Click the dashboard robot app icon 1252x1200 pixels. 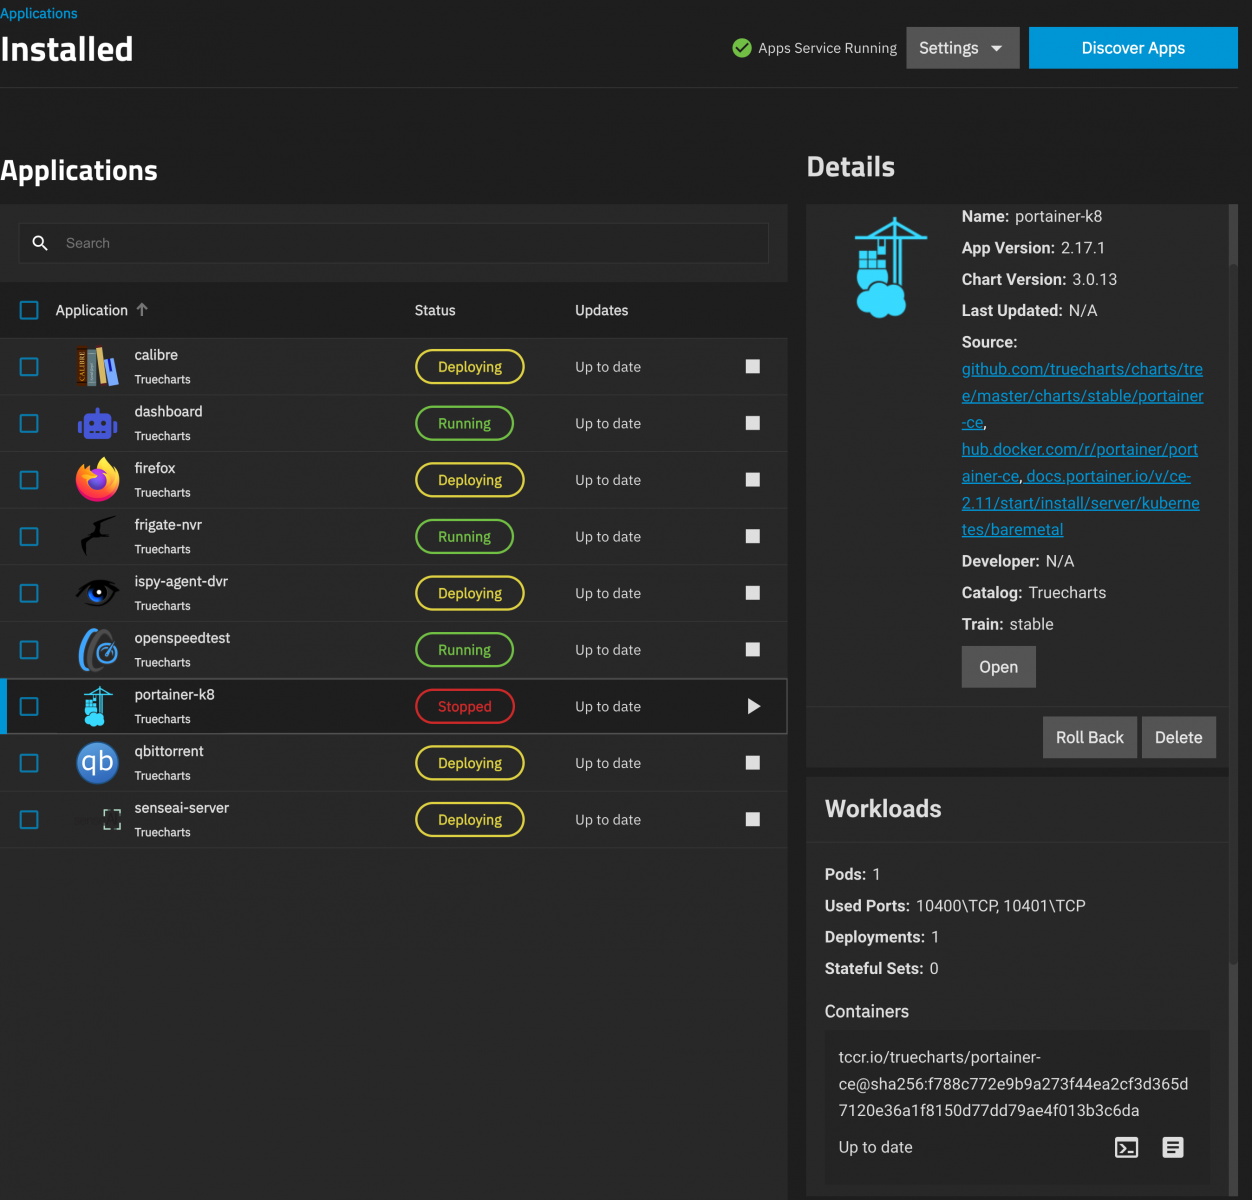[x=98, y=424]
